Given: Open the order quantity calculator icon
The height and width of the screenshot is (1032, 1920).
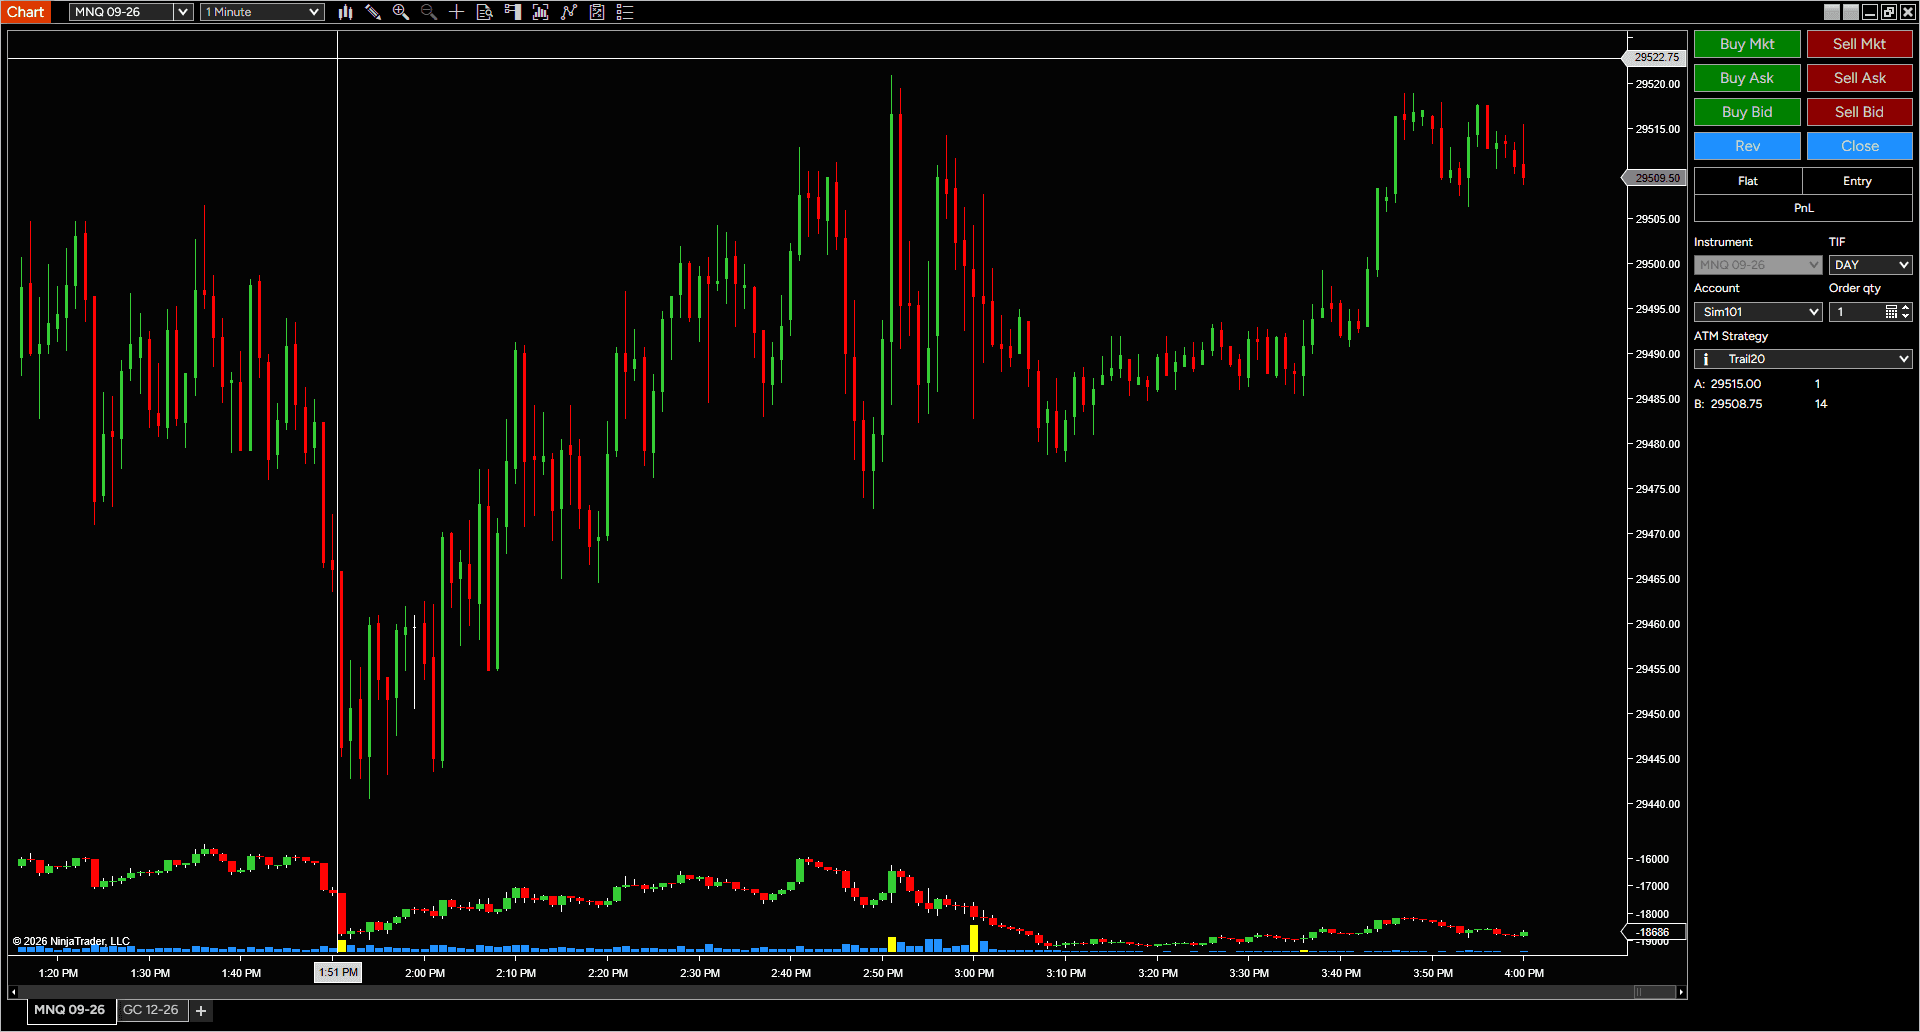Looking at the screenshot, I should click(x=1891, y=312).
